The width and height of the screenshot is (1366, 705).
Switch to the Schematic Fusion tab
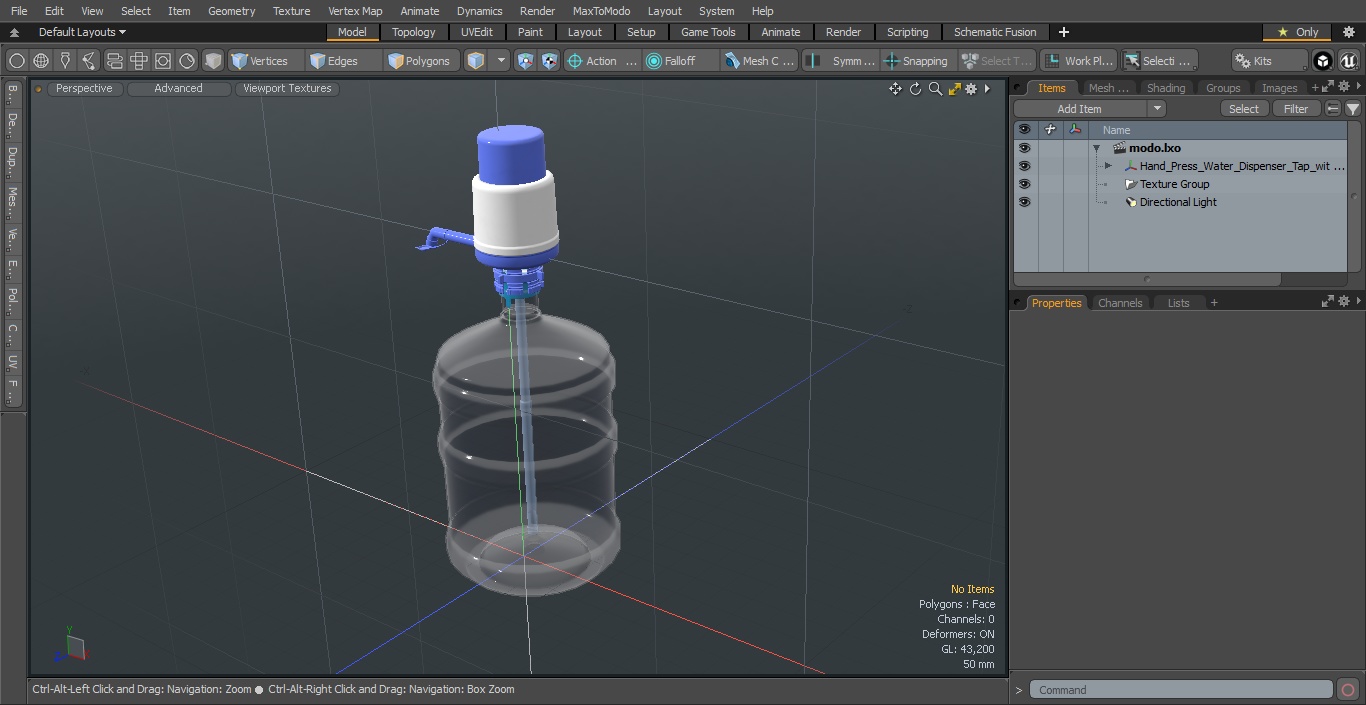(x=995, y=32)
